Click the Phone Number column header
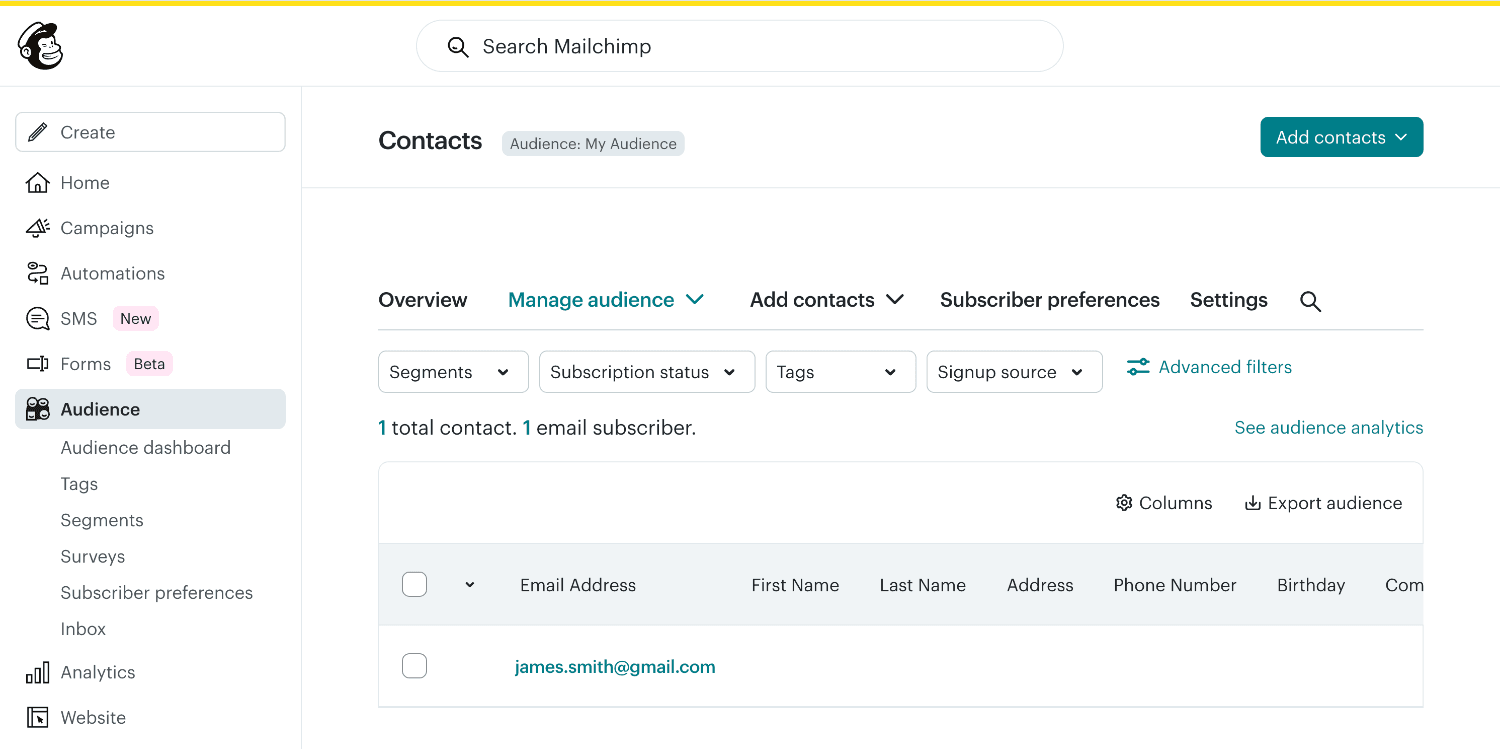 [1175, 586]
